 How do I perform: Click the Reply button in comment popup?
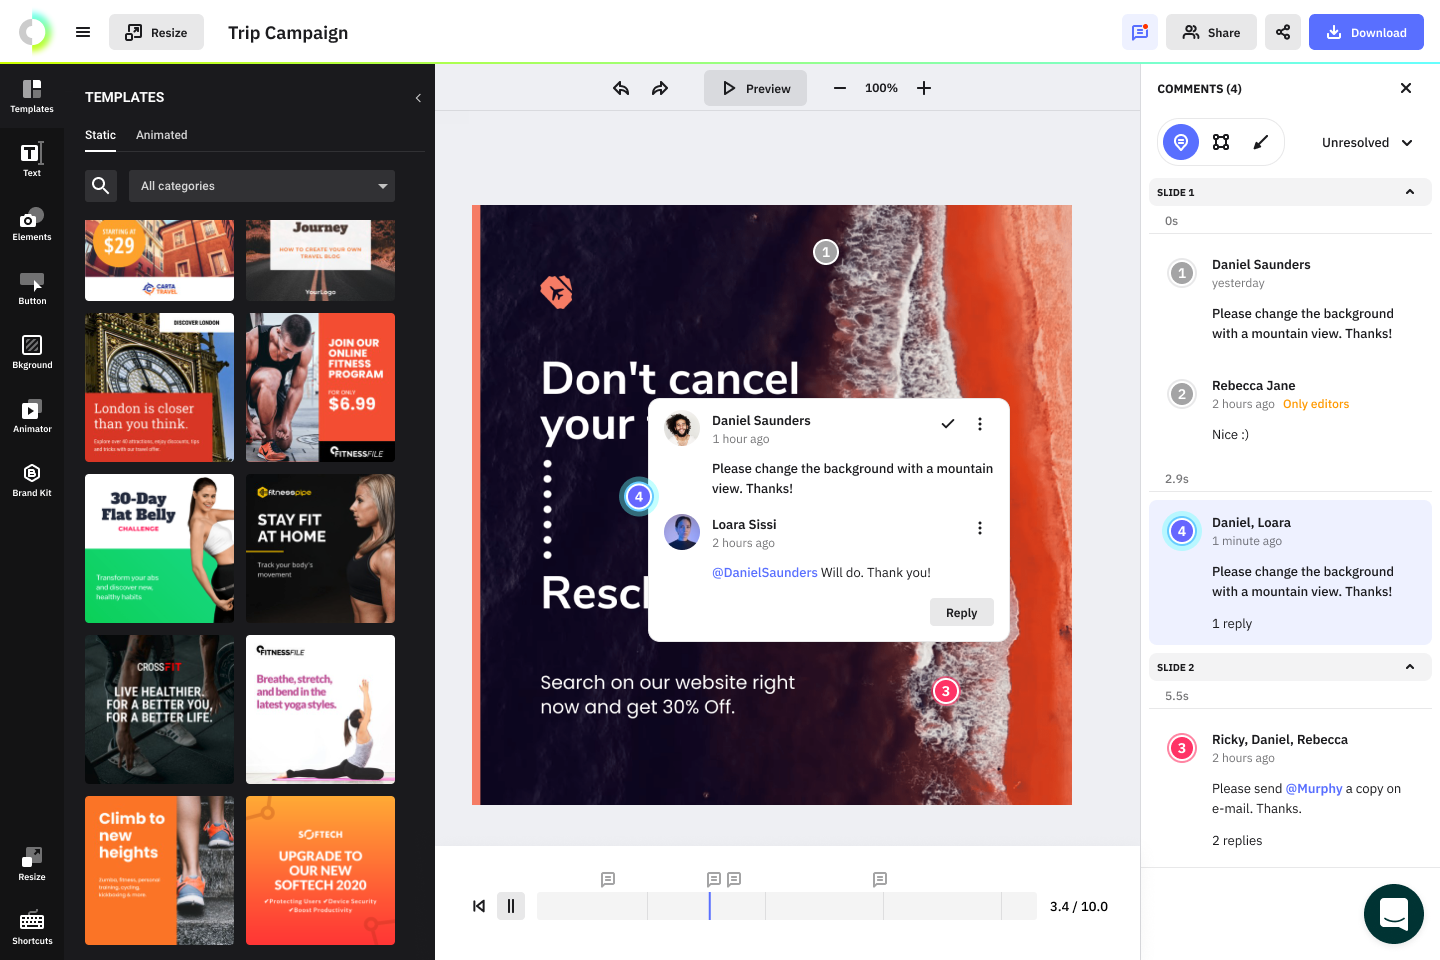(961, 613)
